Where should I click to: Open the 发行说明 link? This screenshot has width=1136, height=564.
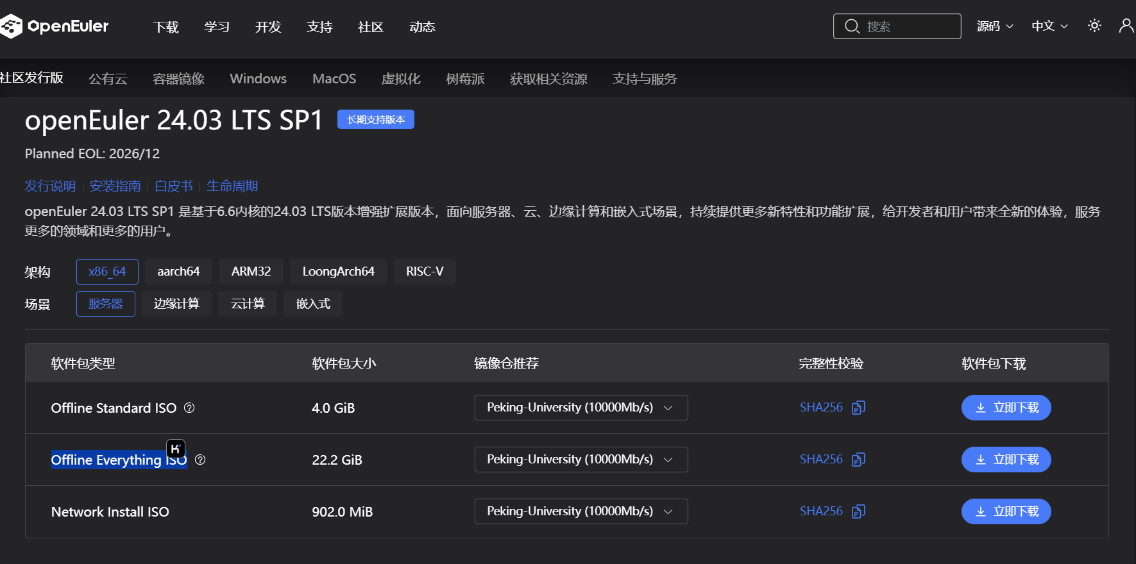pos(50,186)
